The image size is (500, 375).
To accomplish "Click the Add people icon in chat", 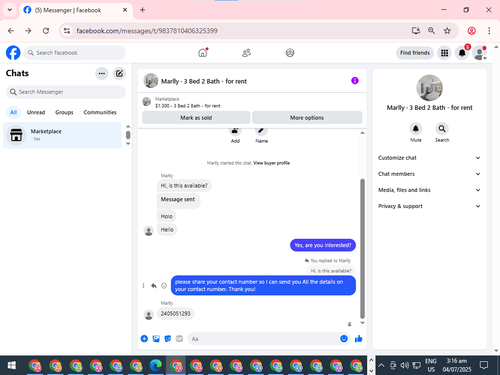I will click(x=235, y=131).
